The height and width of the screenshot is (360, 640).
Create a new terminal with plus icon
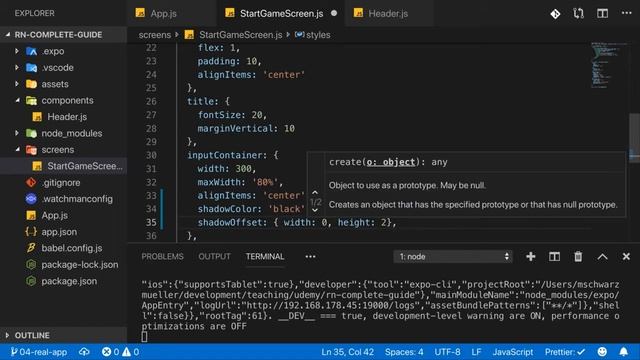pos(531,256)
